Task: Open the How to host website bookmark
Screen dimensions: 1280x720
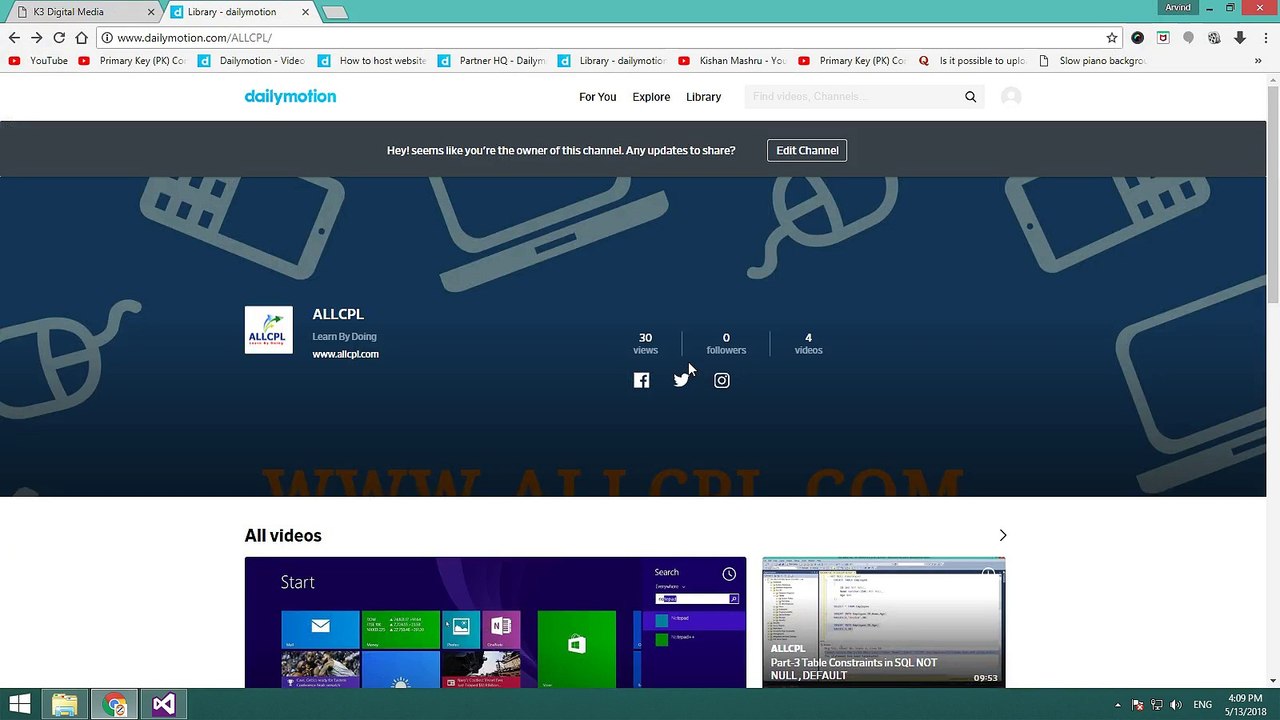Action: pyautogui.click(x=372, y=61)
